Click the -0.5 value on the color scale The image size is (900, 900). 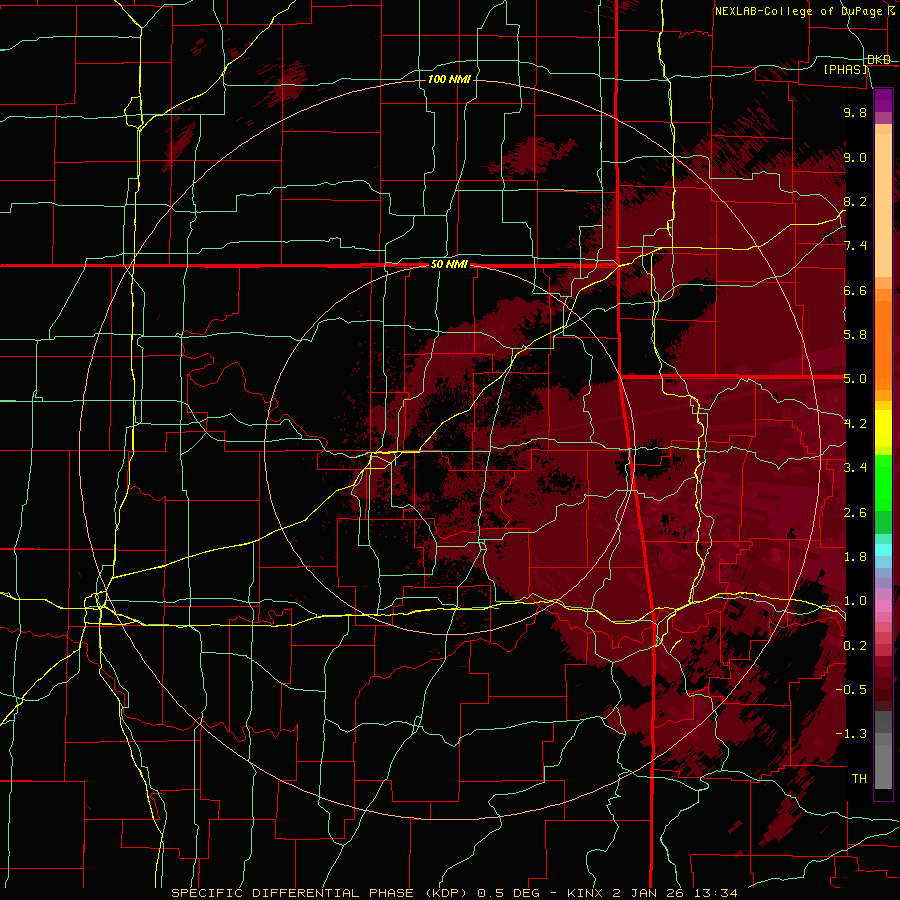851,690
